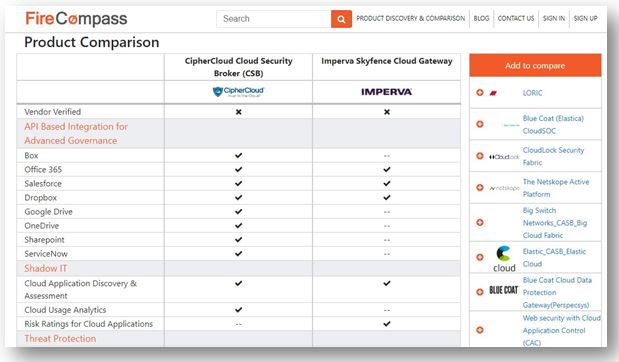619x362 pixels.
Task: Click plus icon beside Elastic_CASB_Elastic Cloud
Action: (480, 257)
